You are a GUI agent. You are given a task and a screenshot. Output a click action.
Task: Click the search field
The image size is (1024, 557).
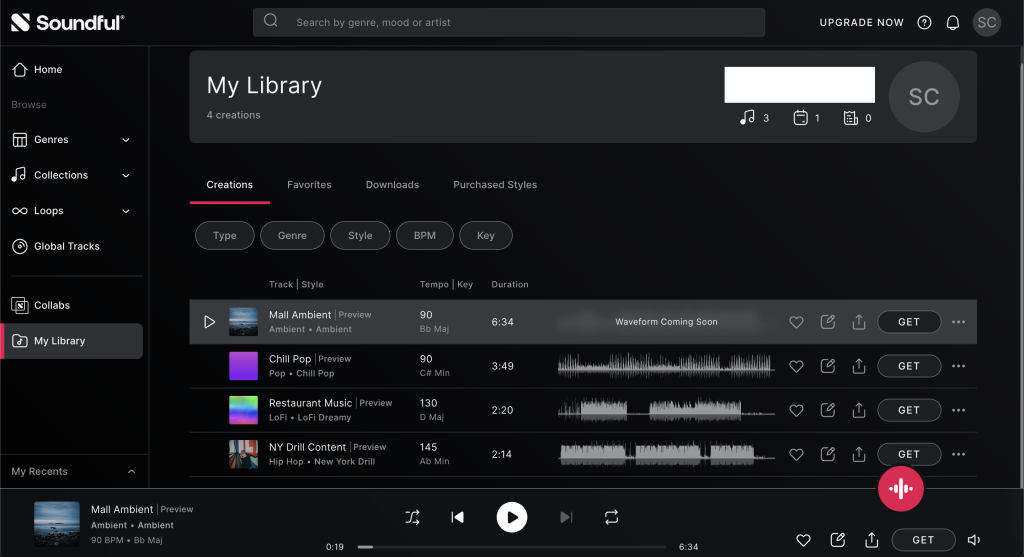[509, 22]
